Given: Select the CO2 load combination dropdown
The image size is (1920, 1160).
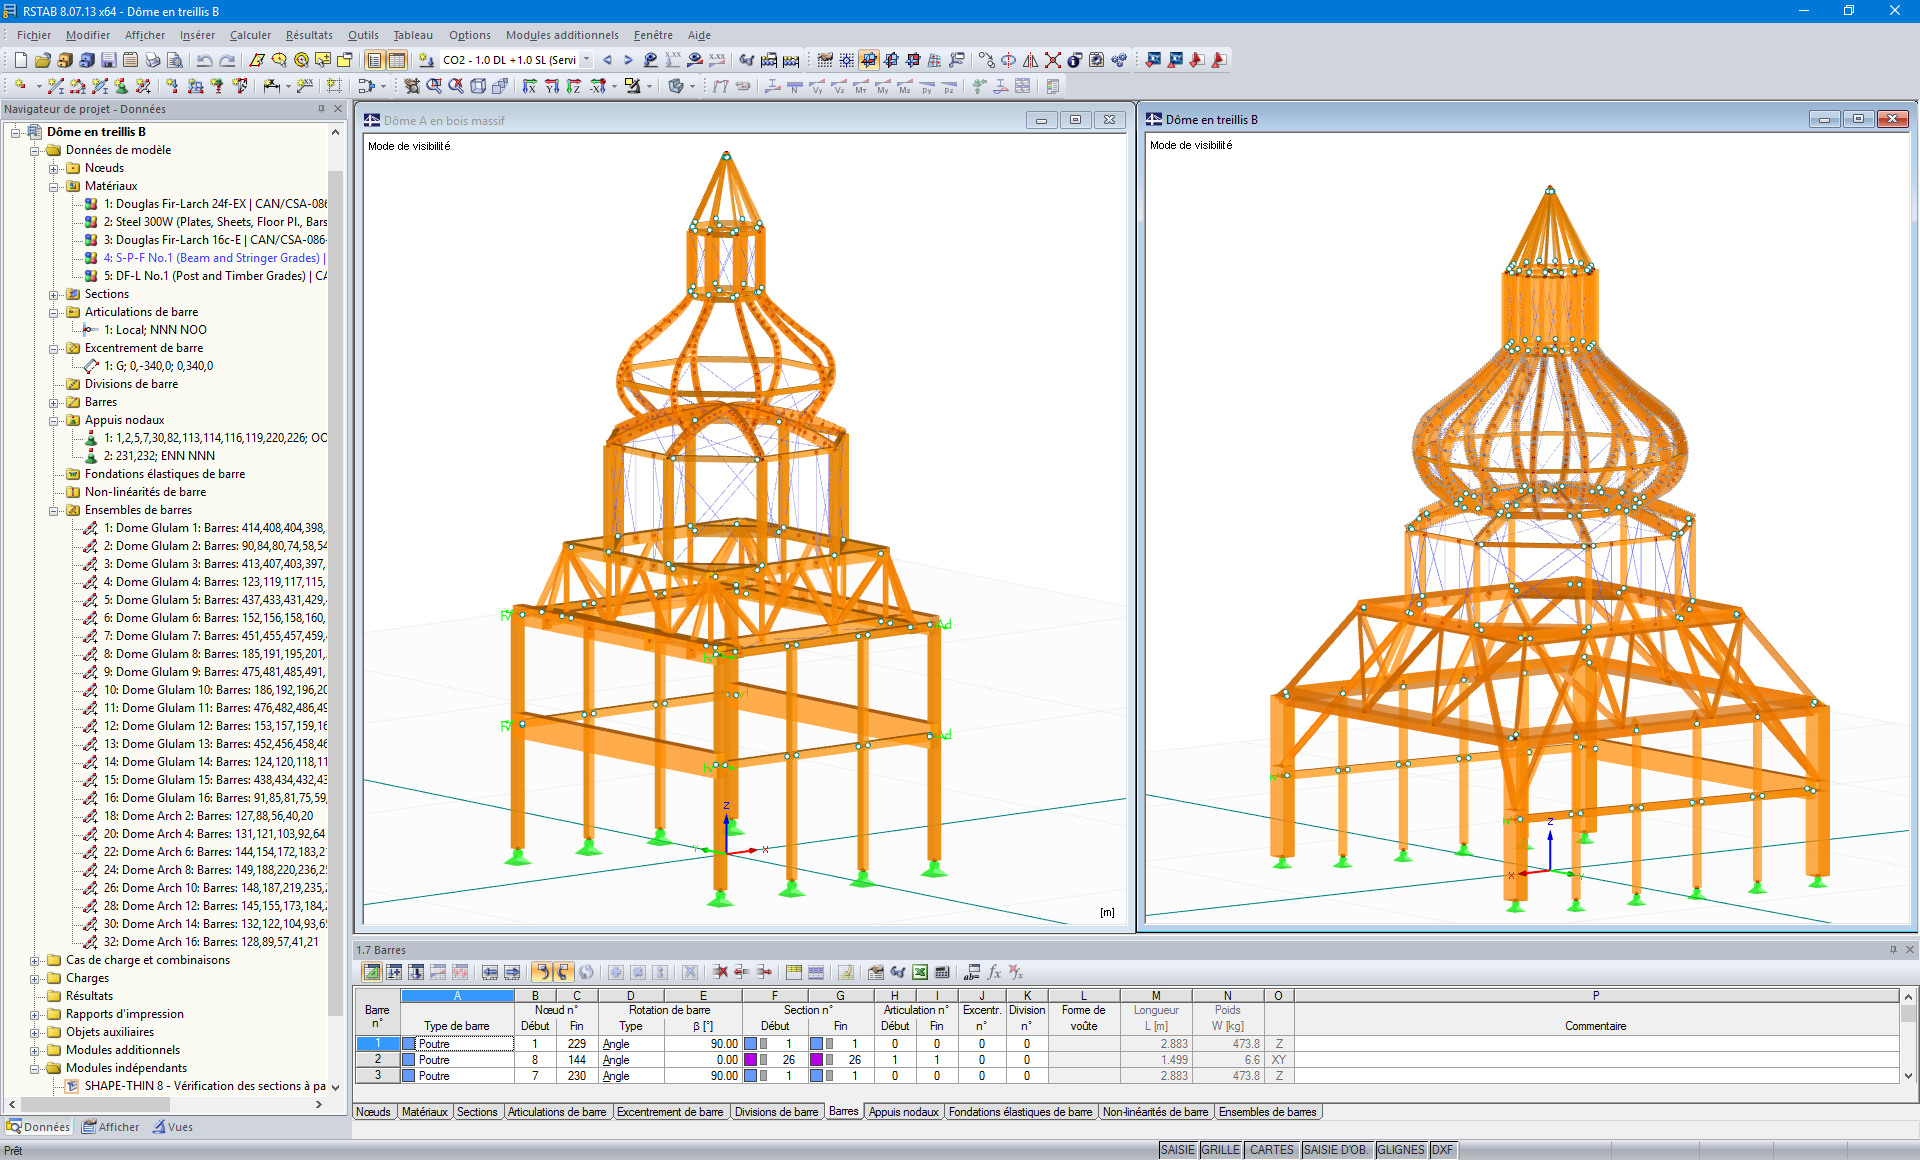Looking at the screenshot, I should click(x=510, y=60).
